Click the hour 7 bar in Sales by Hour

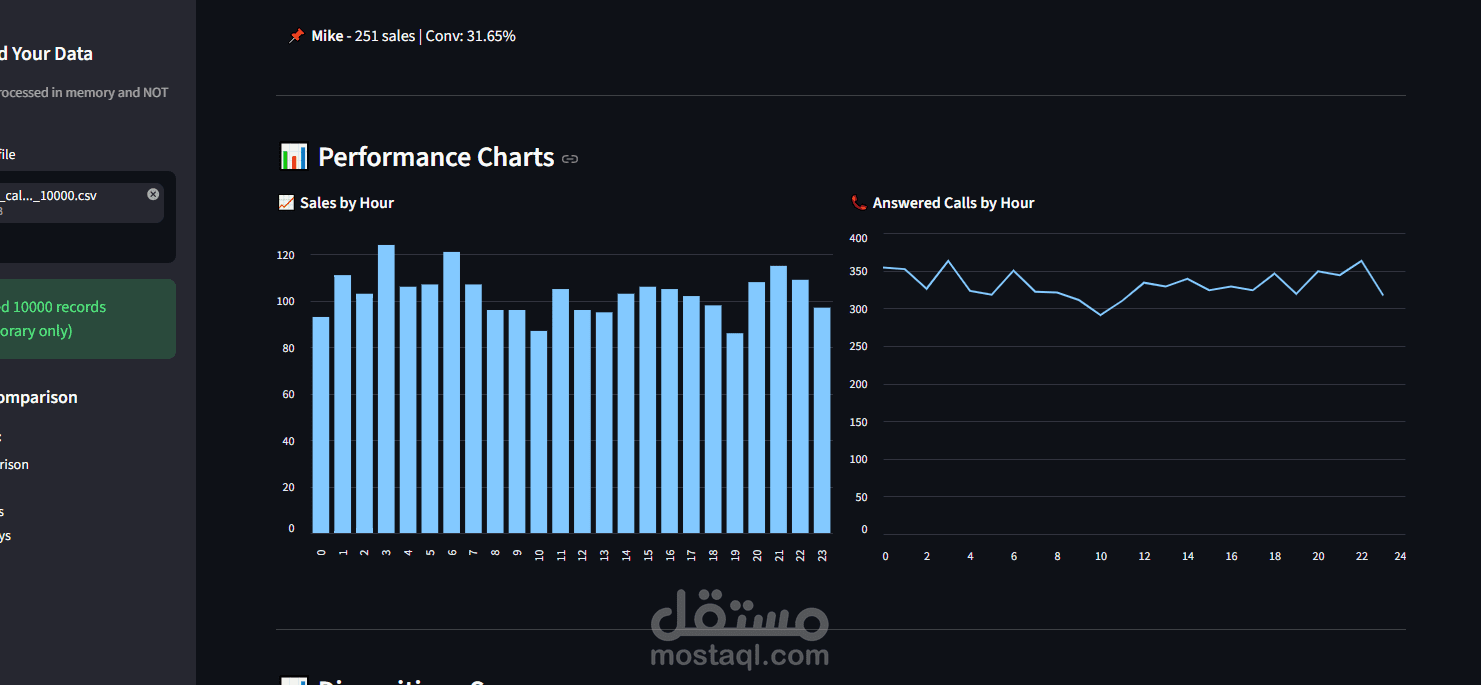(473, 409)
